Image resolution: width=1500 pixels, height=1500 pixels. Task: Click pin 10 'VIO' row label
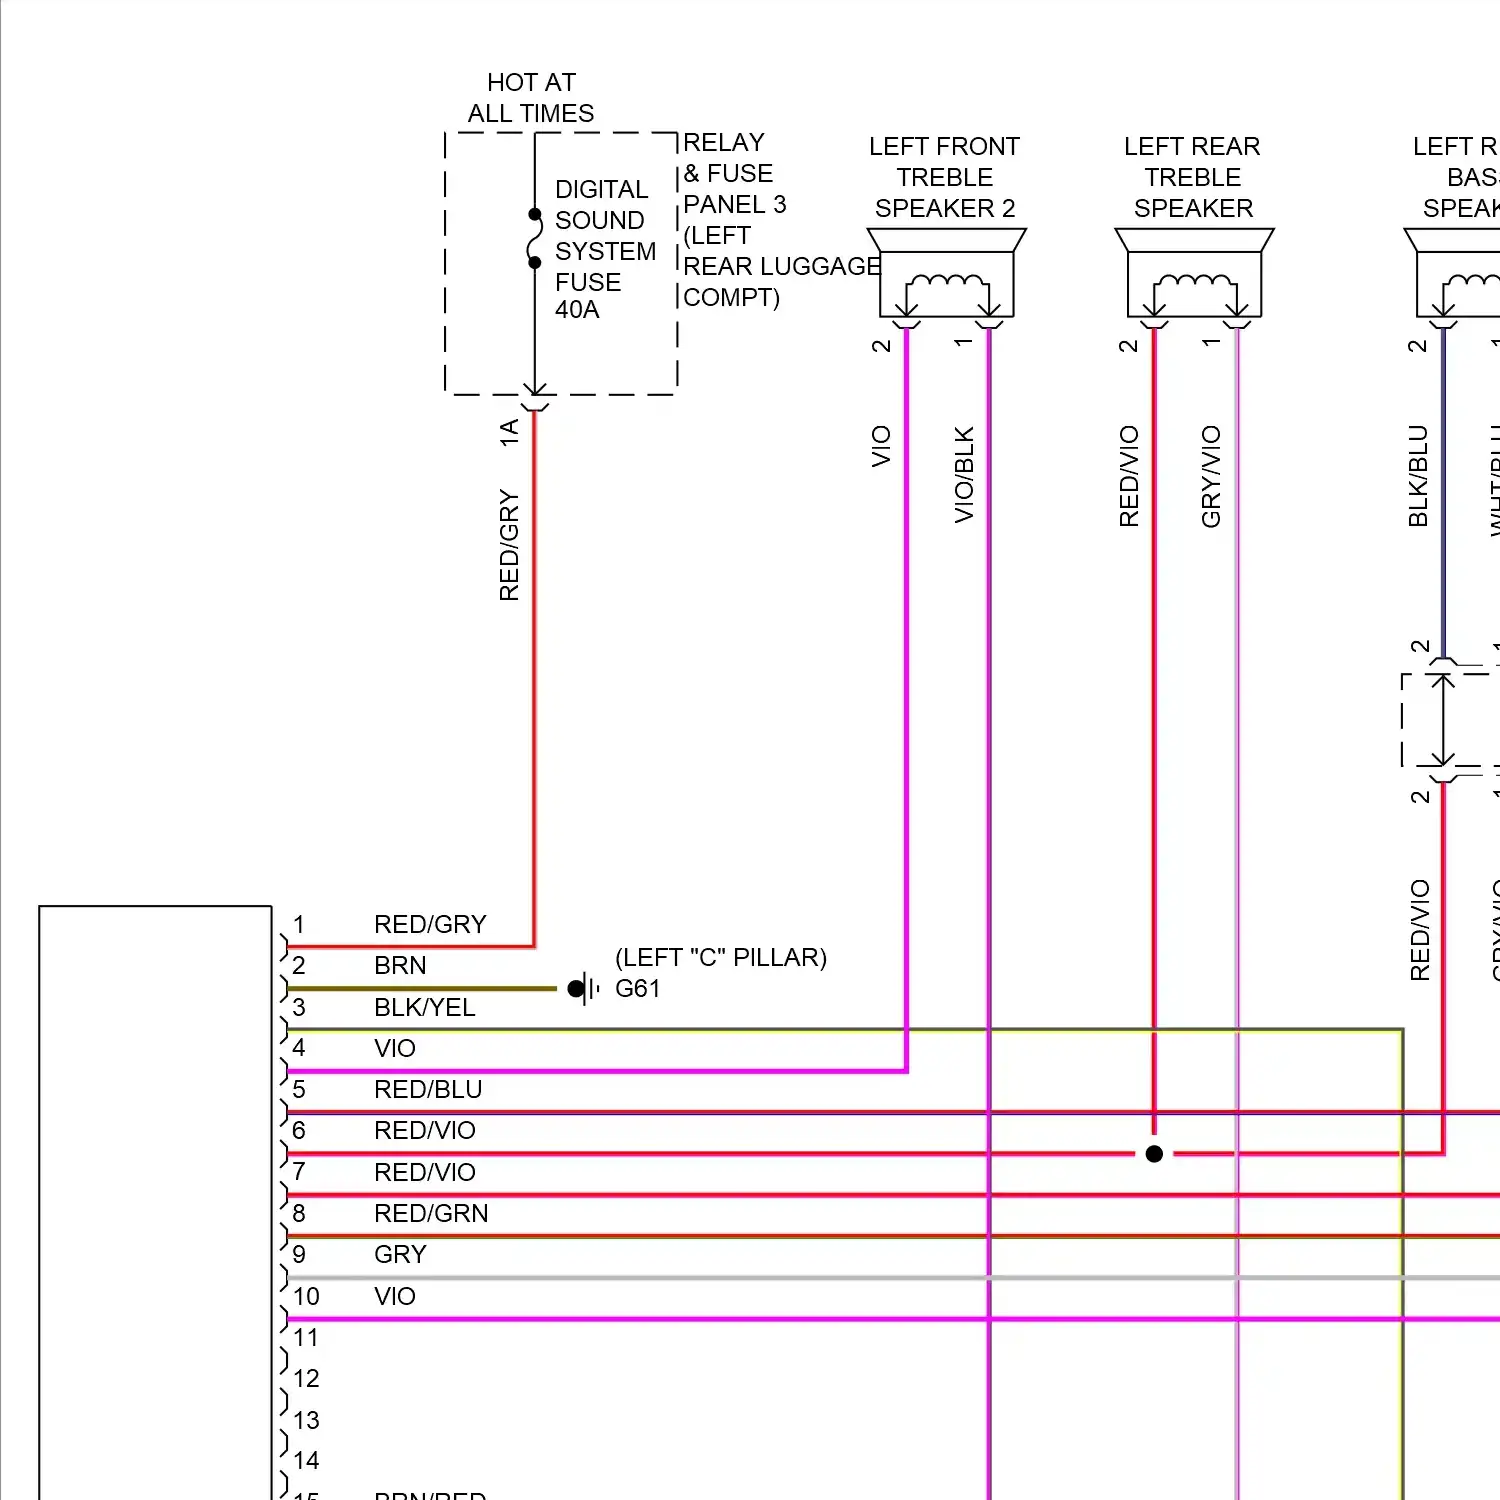pyautogui.click(x=394, y=1296)
